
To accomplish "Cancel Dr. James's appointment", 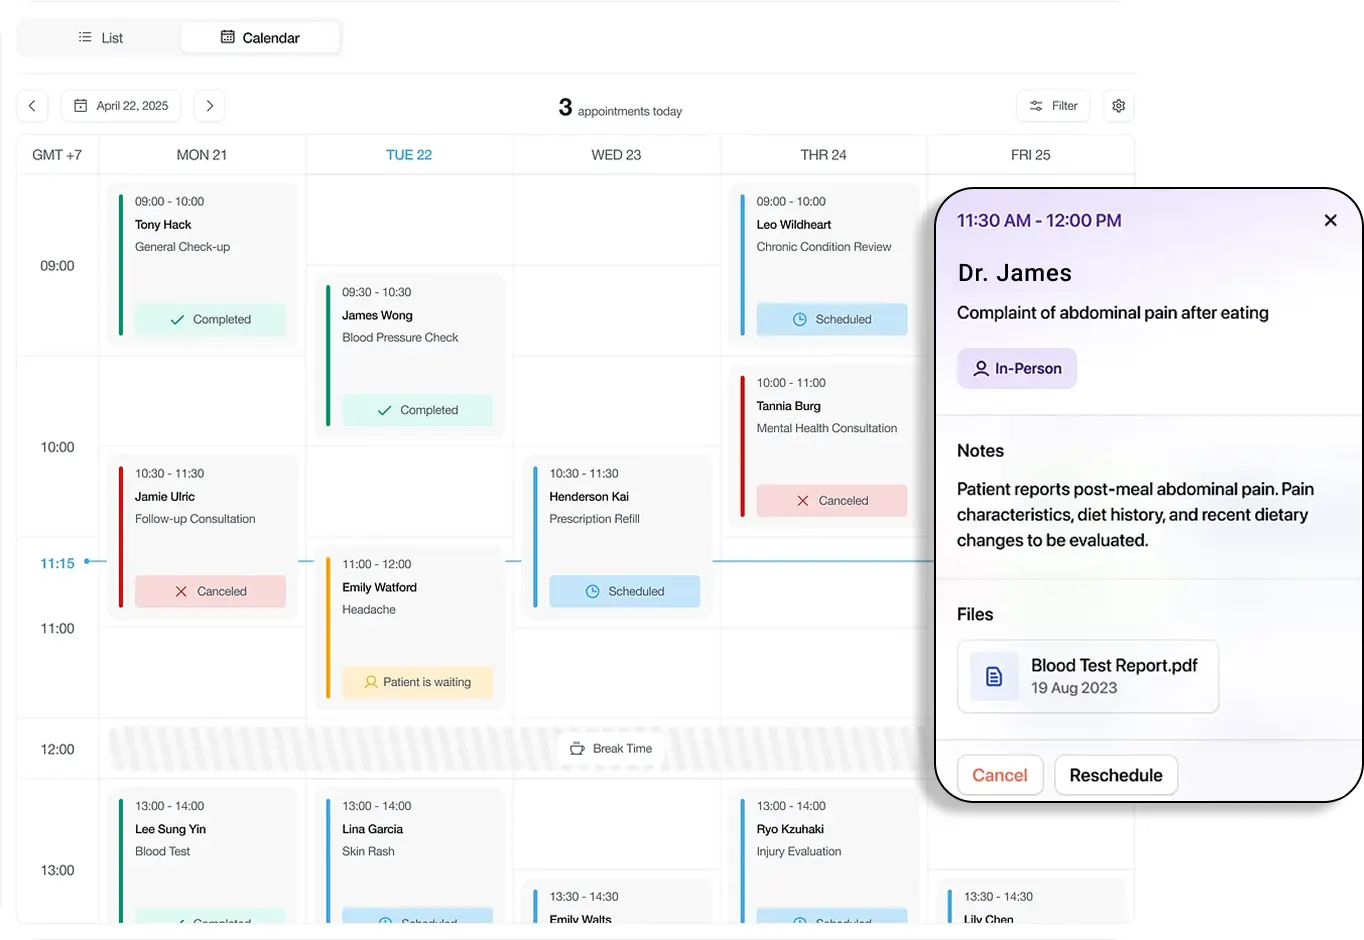I will 999,775.
